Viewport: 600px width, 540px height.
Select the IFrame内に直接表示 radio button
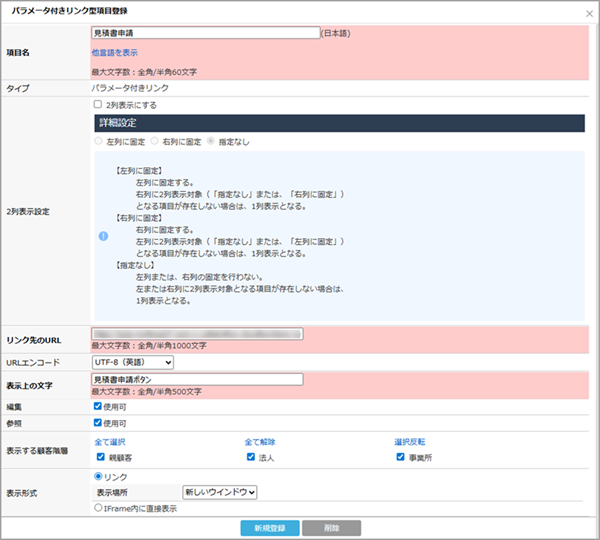point(97,508)
